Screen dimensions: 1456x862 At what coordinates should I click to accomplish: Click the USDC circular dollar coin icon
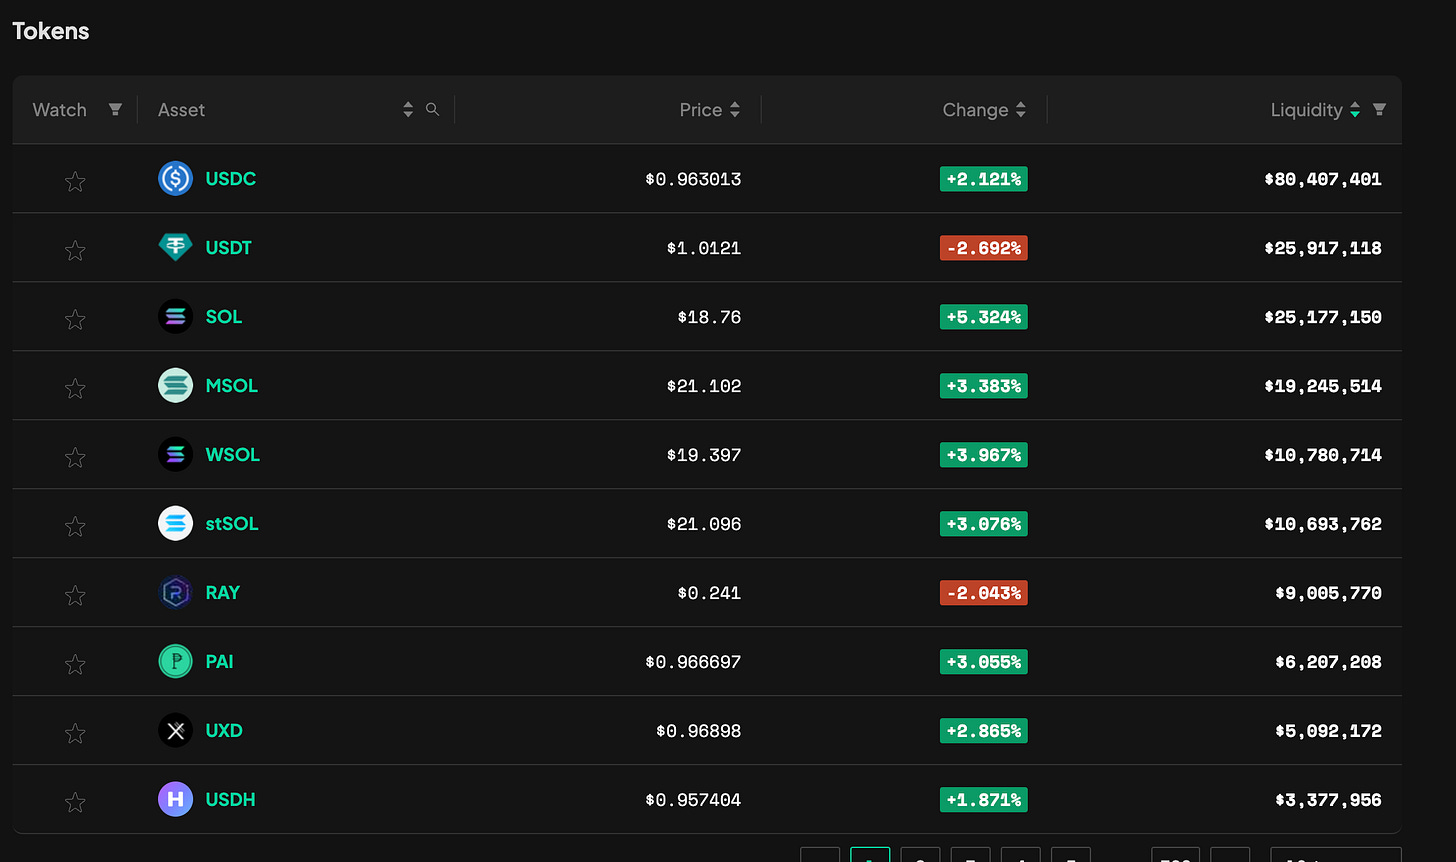[x=175, y=179]
